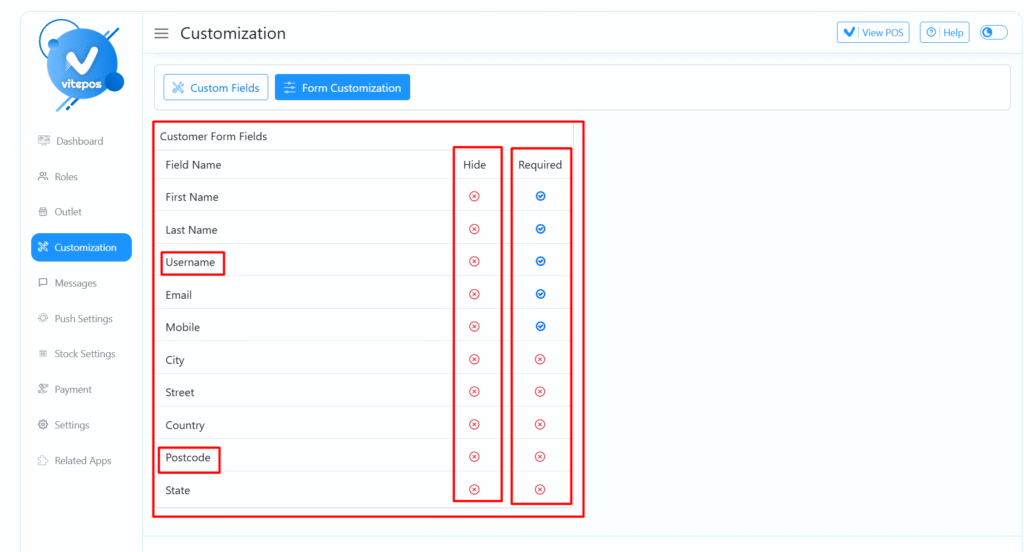Toggle Hide for Street
Image resolution: width=1024 pixels, height=552 pixels.
475,392
